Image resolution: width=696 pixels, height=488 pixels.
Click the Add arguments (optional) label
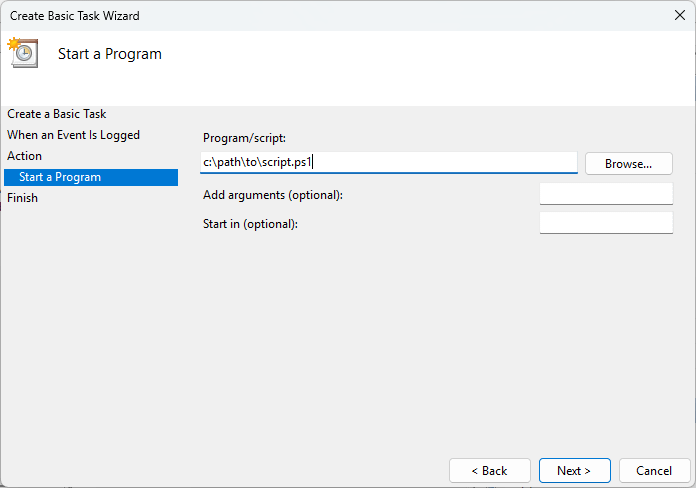[272, 195]
